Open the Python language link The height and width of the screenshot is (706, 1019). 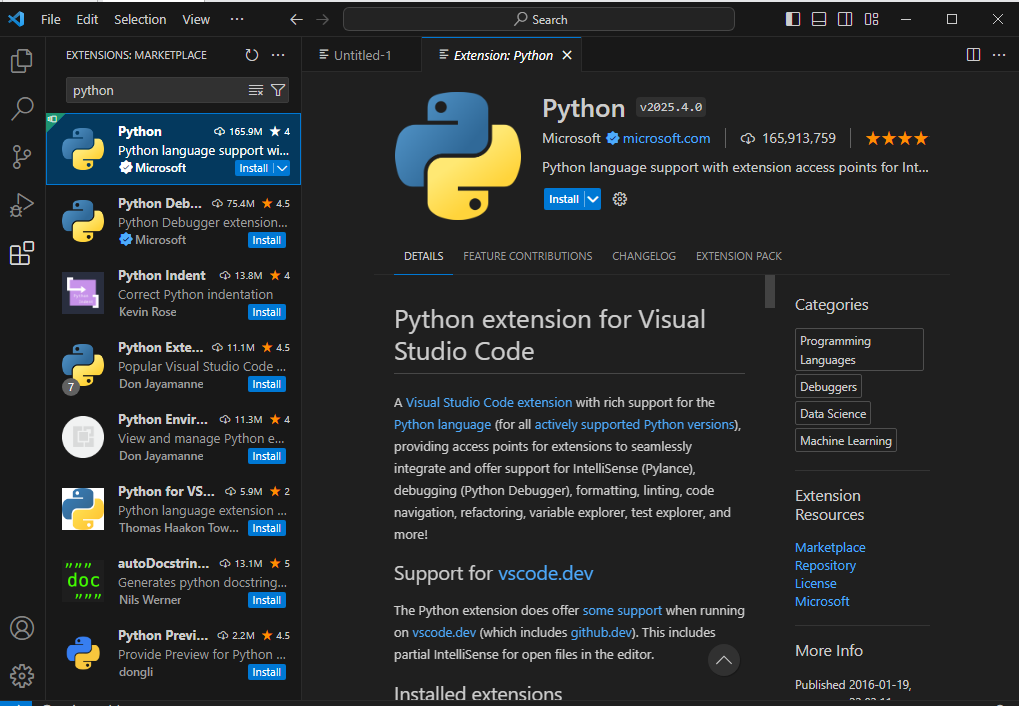443,425
